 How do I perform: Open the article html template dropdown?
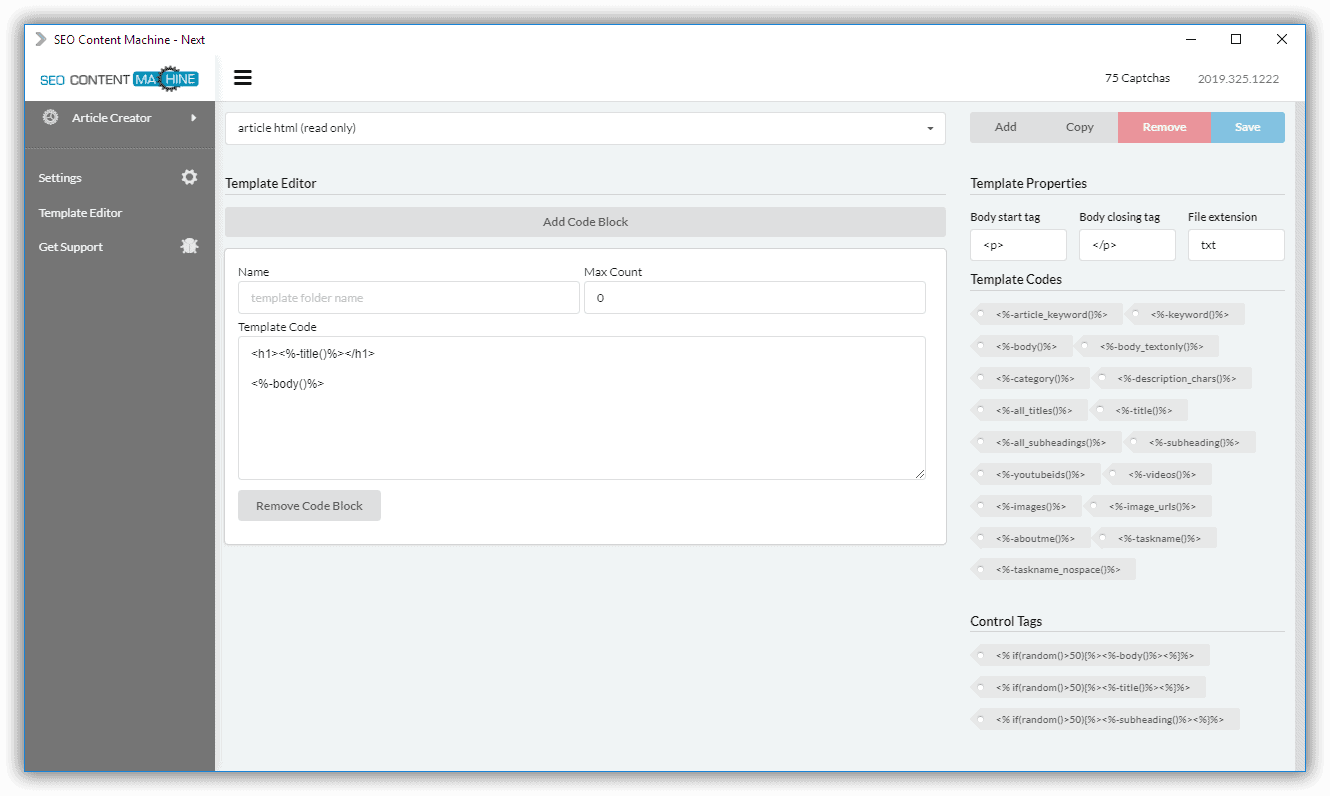coord(585,128)
